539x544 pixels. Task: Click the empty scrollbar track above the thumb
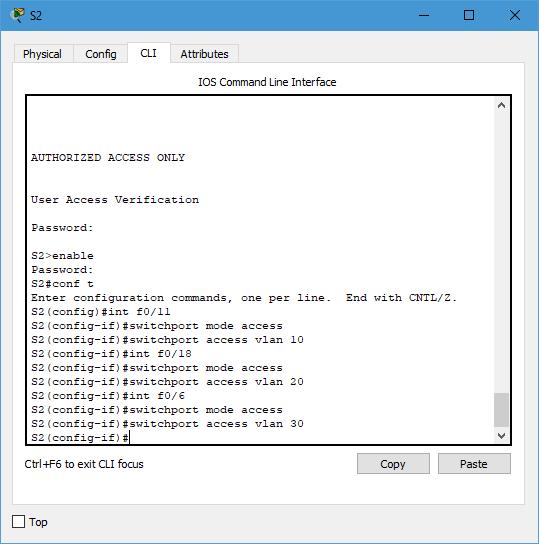501,252
